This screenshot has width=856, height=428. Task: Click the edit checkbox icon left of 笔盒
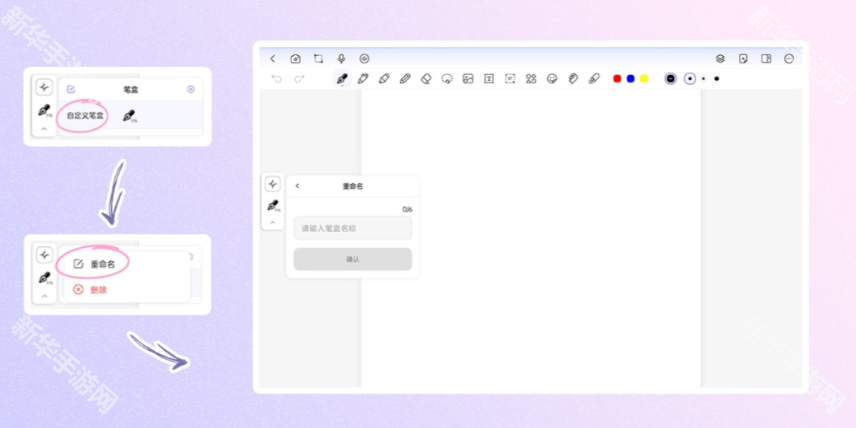70,89
